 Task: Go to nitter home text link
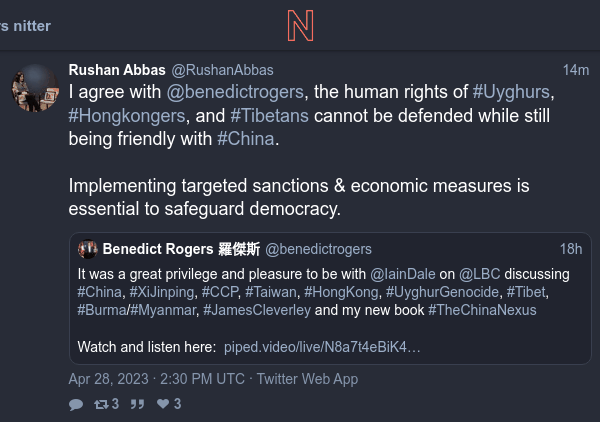coord(26,25)
